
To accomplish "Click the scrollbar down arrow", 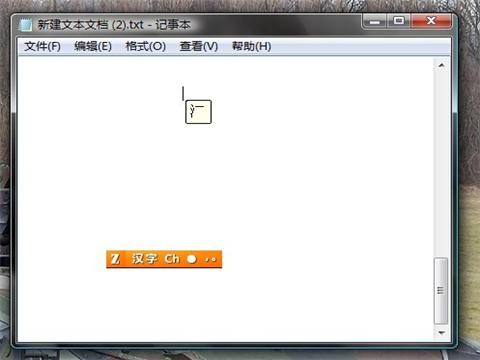I will click(441, 333).
